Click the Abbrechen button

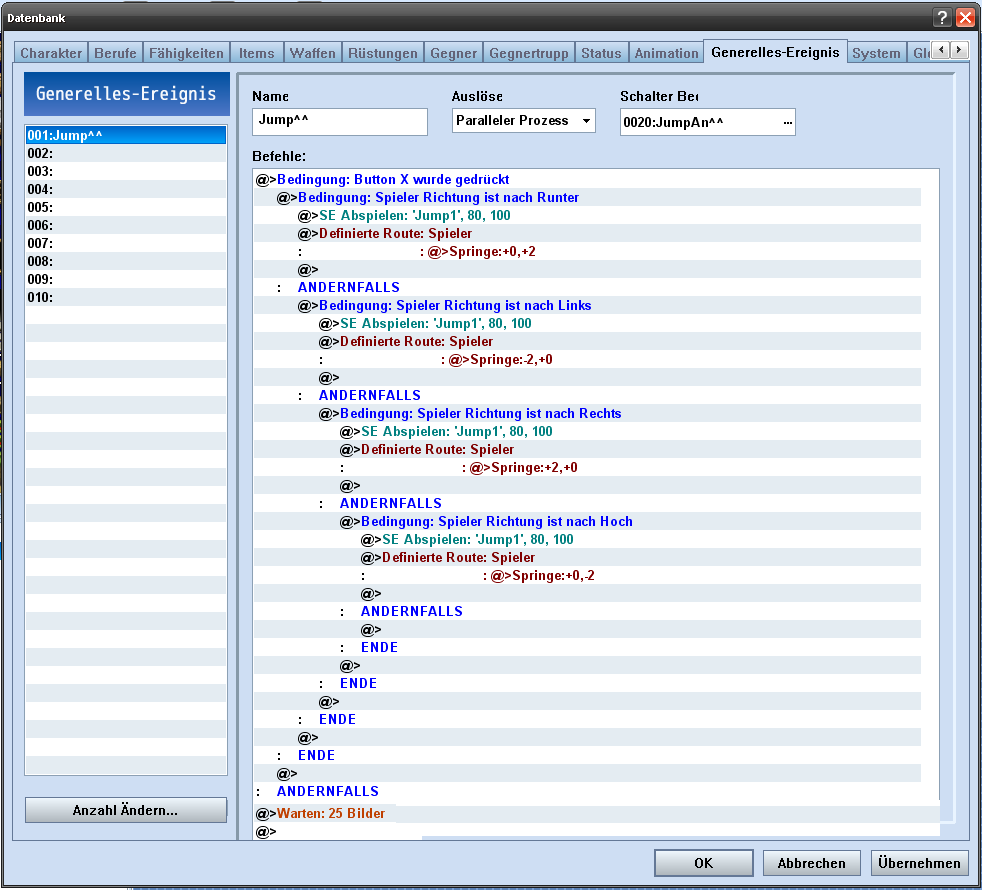coord(811,863)
